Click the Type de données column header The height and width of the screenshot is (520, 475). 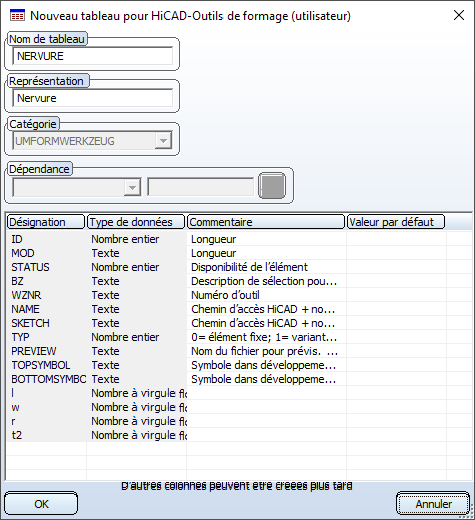coord(136,222)
